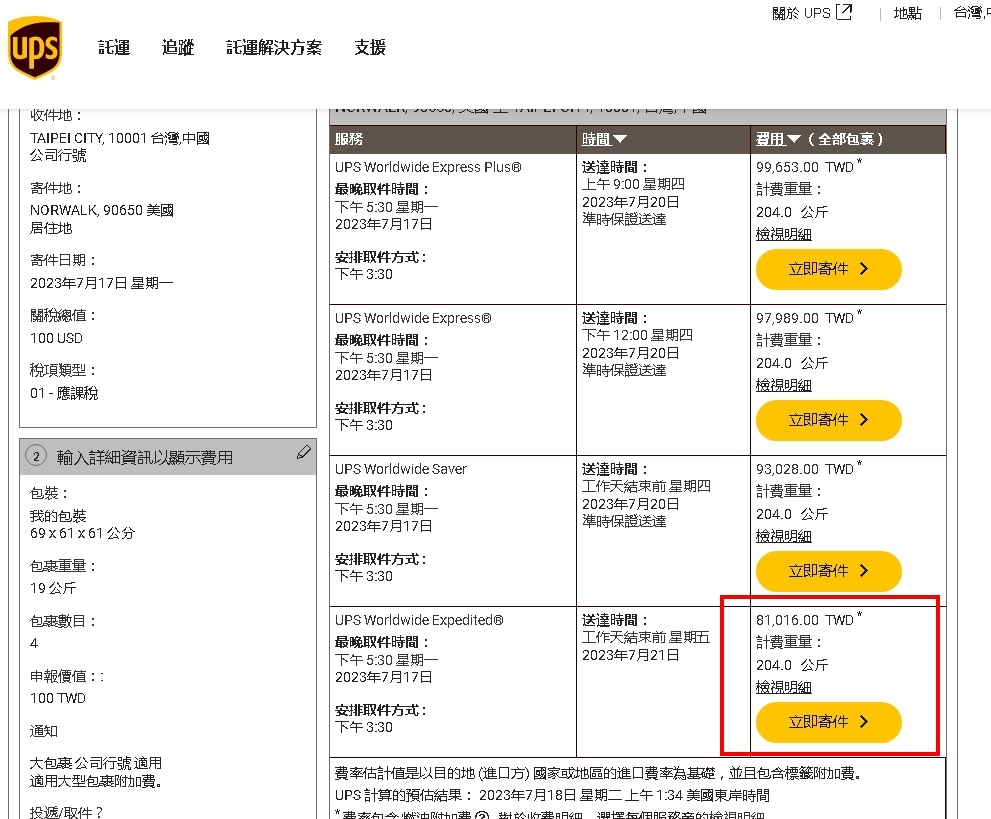Viewport: 991px width, 819px height.
Task: Select the 81,016.00 TWD price
Action: point(805,620)
